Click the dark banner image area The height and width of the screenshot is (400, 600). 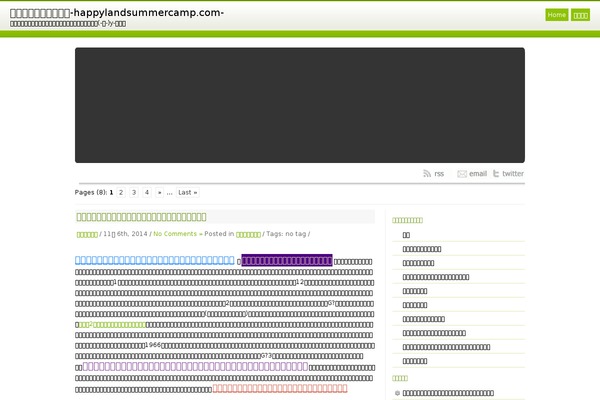300,105
